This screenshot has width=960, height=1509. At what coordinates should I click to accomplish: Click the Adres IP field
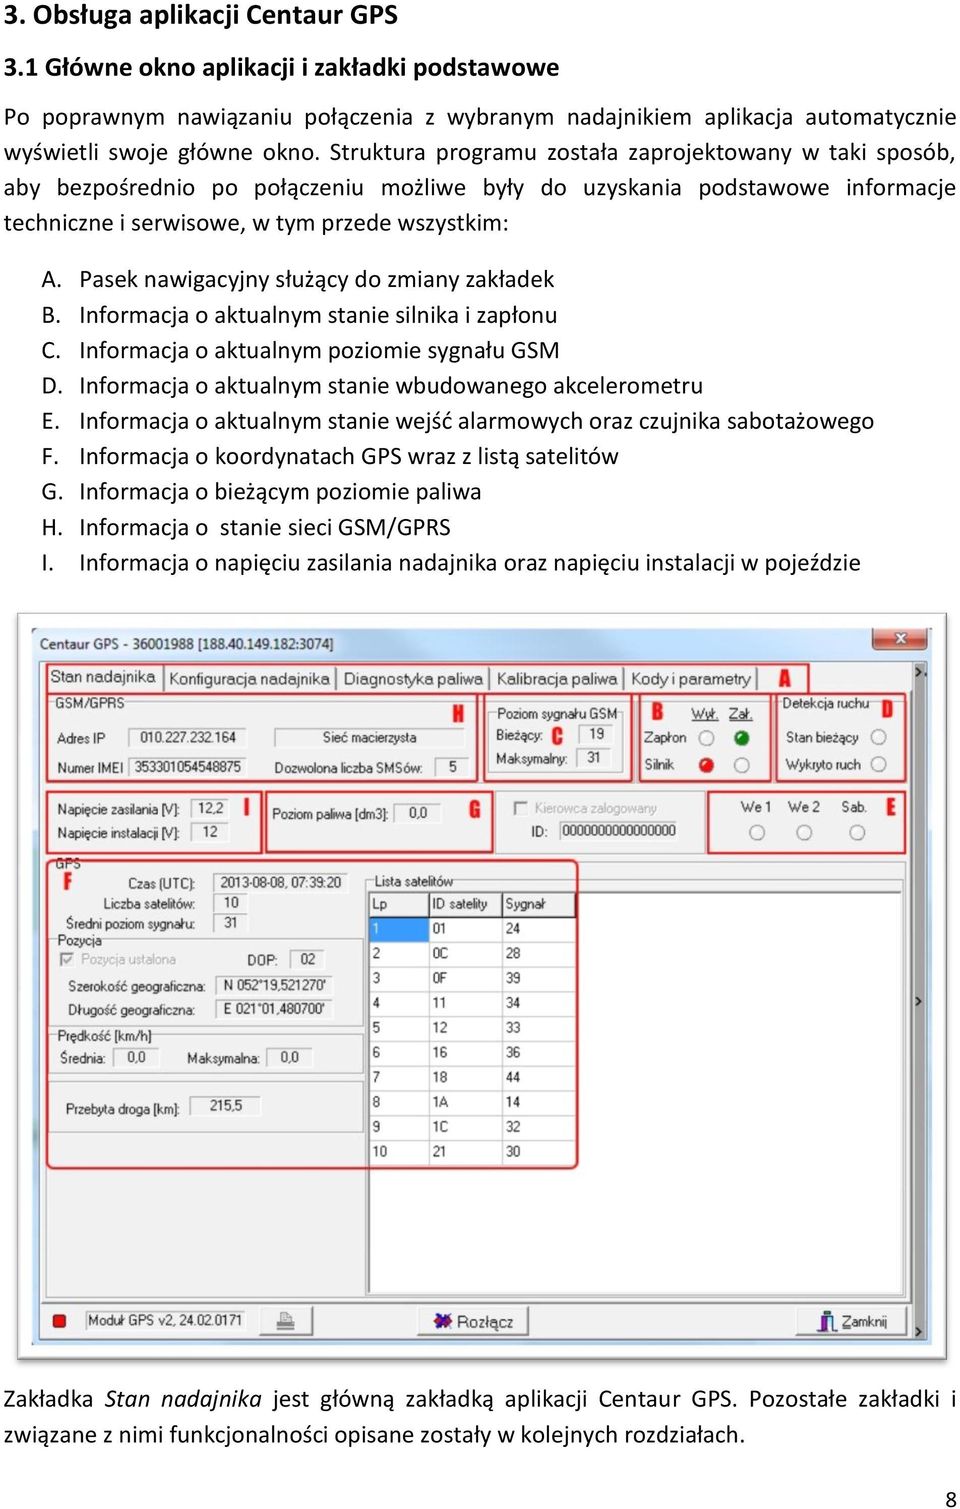pos(187,738)
